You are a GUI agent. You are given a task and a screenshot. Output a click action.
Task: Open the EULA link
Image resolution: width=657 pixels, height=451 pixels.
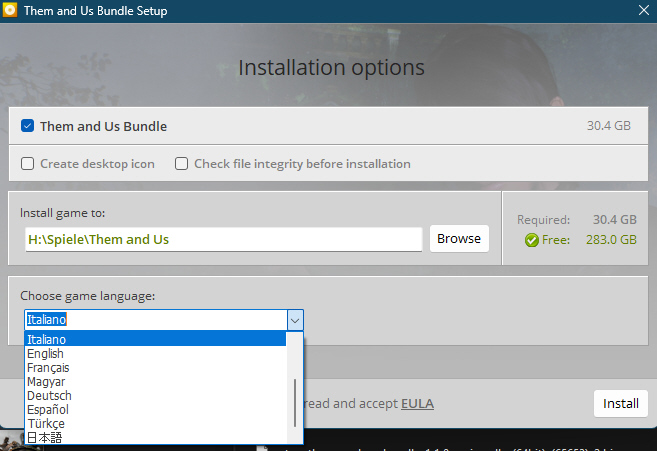[x=417, y=403]
